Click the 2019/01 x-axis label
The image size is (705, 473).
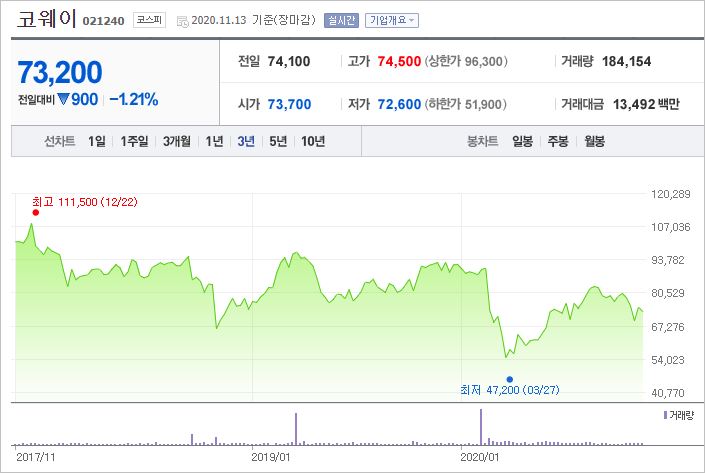coord(271,457)
